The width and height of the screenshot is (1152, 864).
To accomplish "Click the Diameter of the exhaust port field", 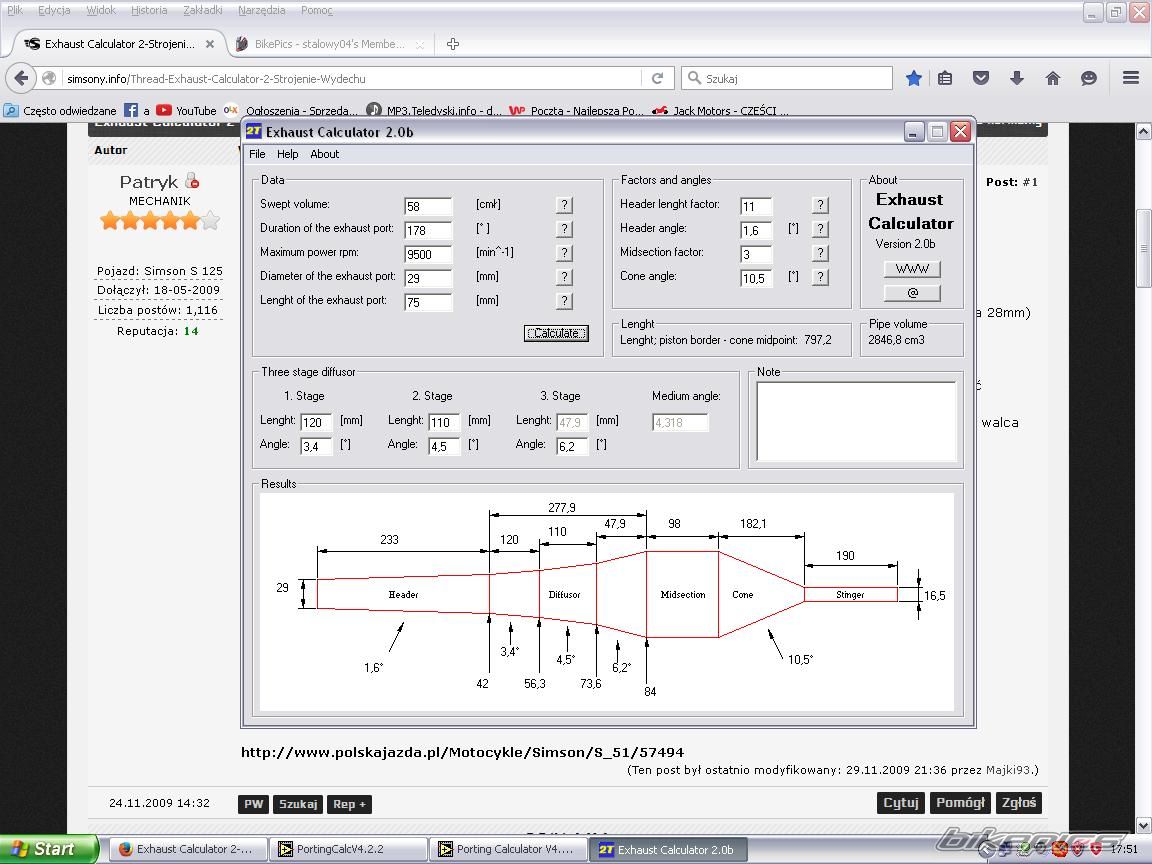I will (x=428, y=278).
